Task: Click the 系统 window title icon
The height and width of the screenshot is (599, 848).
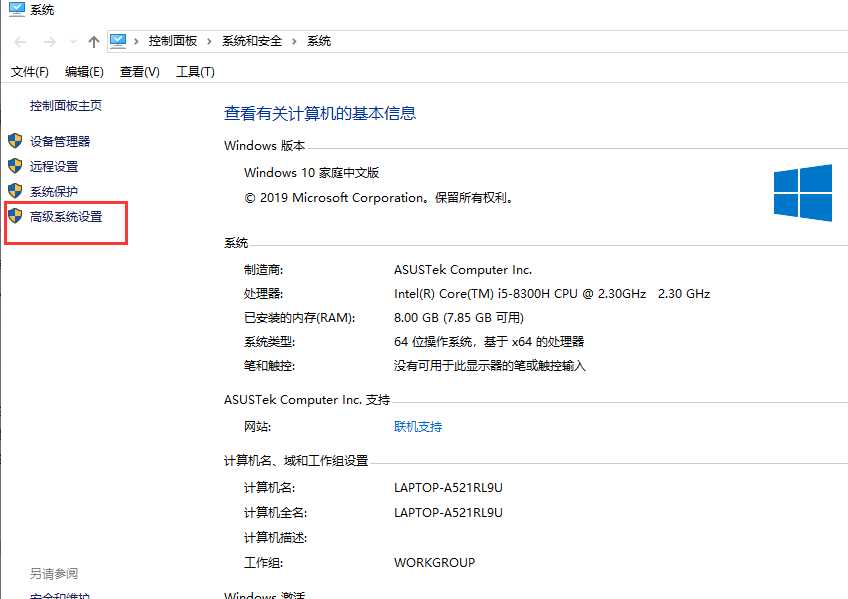Action: coord(17,9)
